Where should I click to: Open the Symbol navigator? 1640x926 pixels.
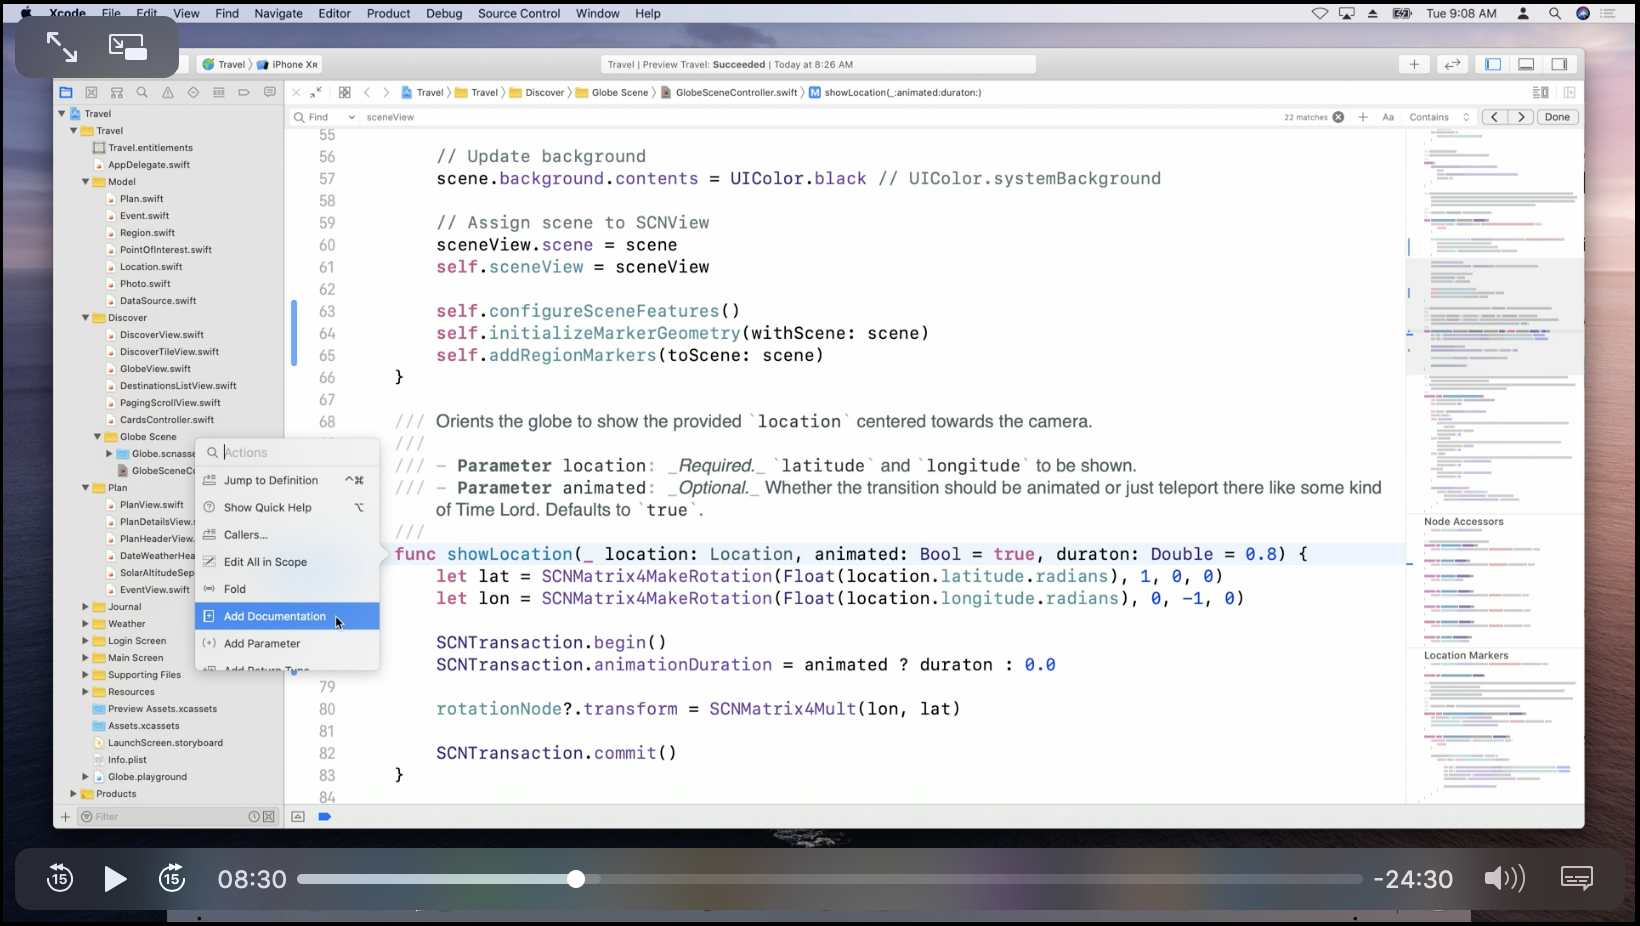click(117, 92)
